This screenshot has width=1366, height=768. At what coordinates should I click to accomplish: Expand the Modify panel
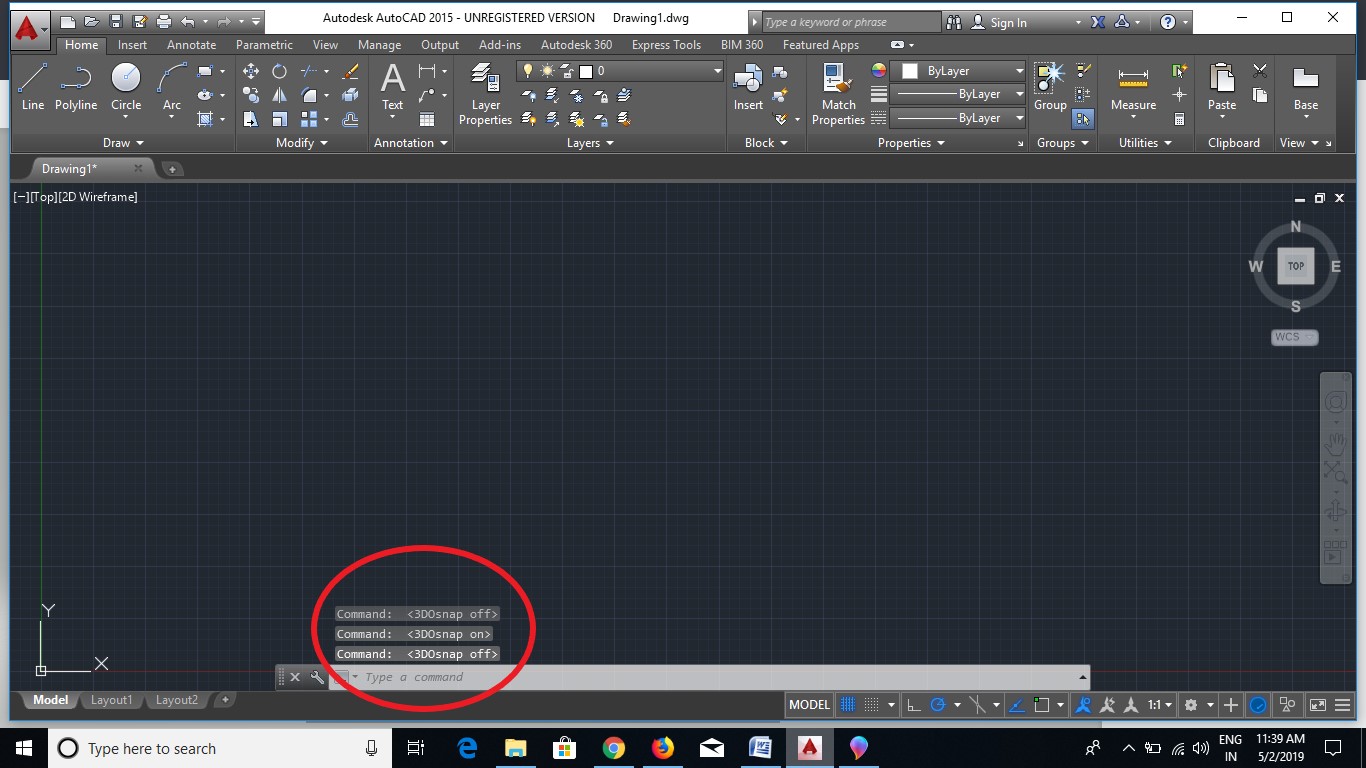(x=300, y=143)
